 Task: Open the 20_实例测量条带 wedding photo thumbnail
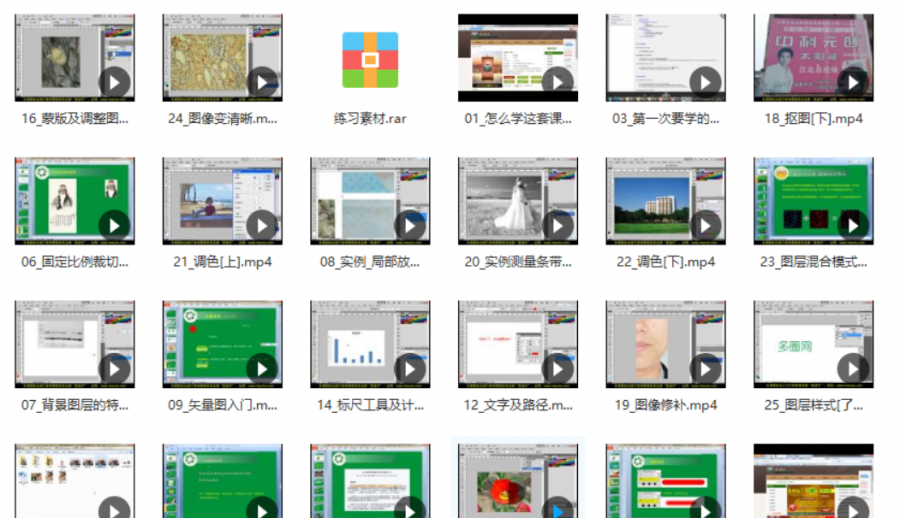tap(518, 201)
